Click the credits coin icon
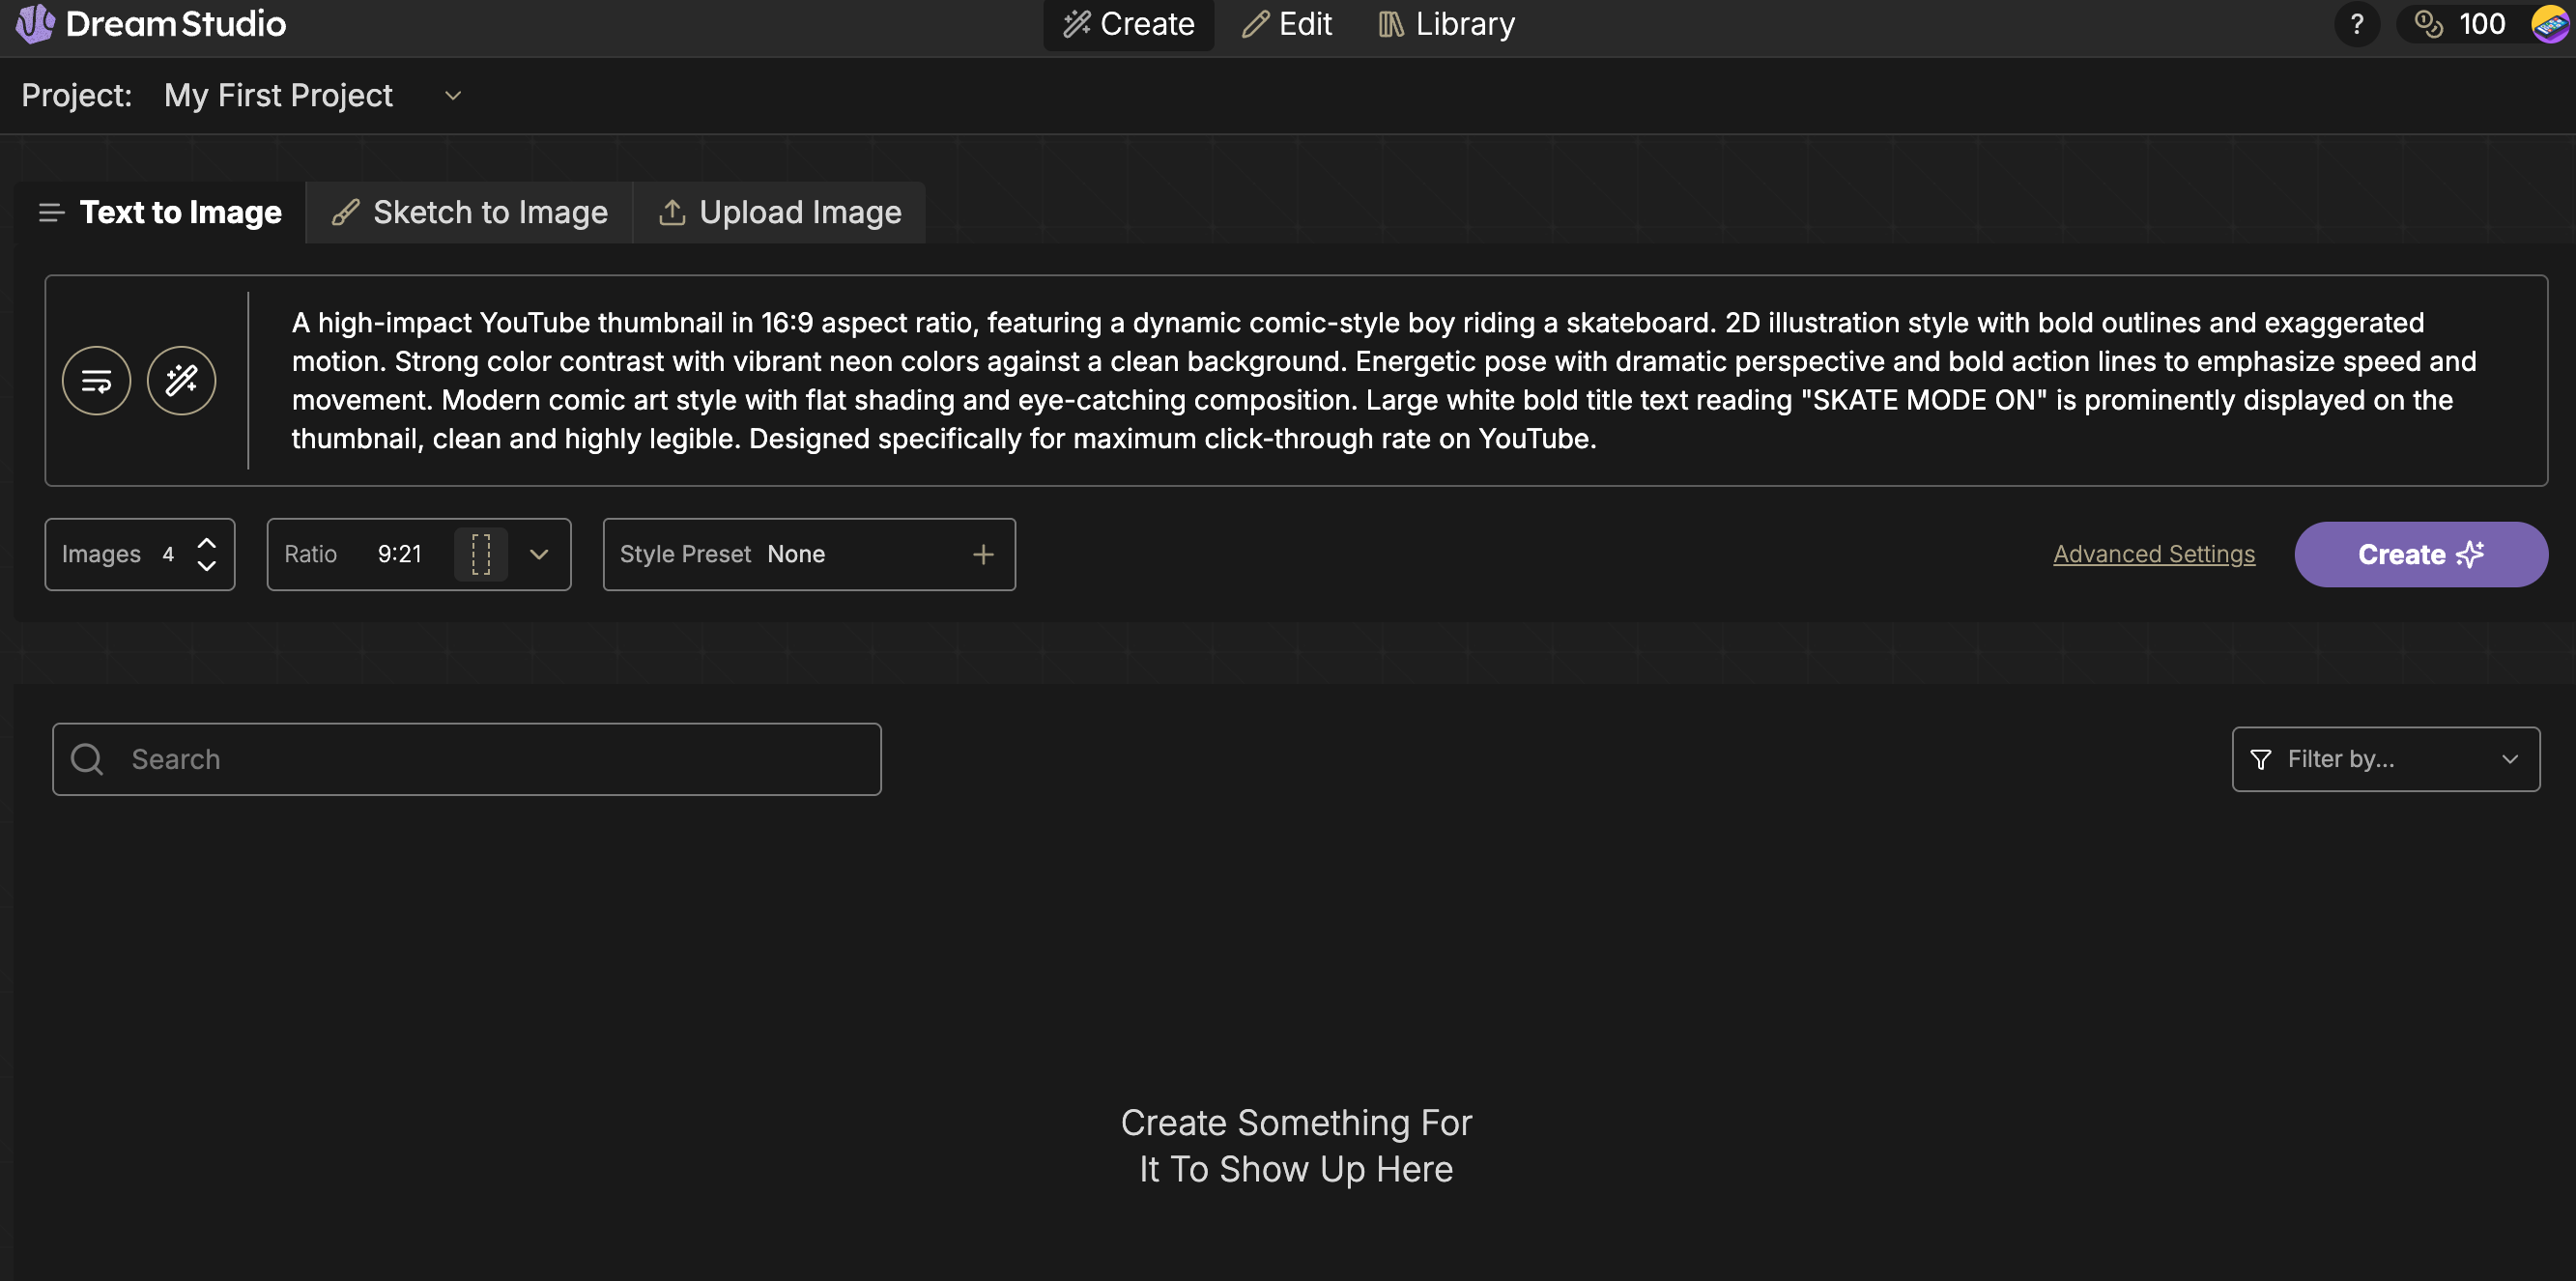This screenshot has width=2576, height=1281. coord(2428,24)
